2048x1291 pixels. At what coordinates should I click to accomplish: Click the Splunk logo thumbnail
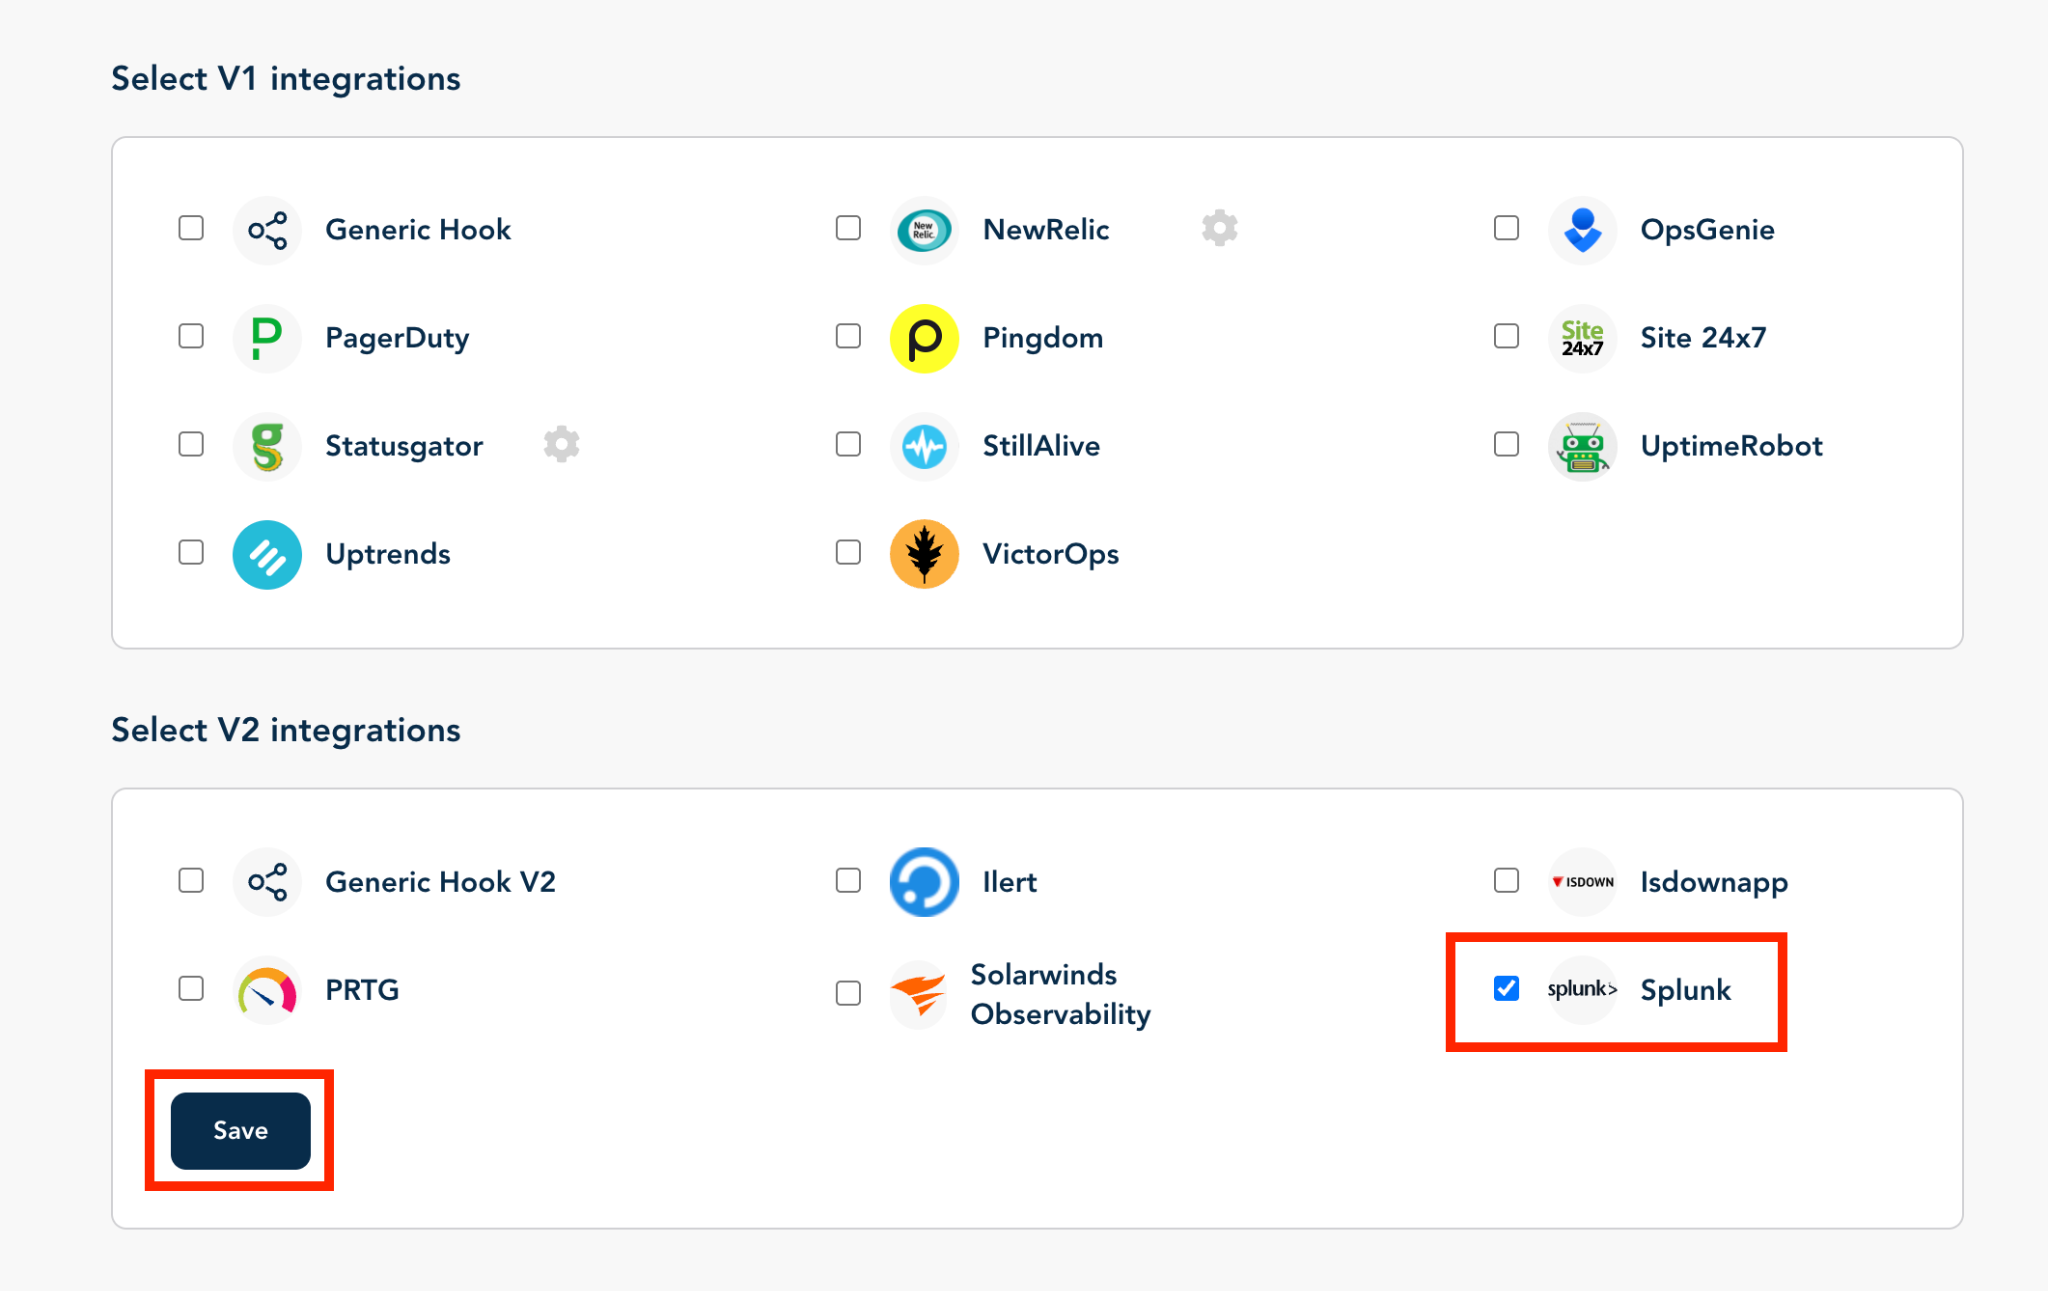[1582, 990]
